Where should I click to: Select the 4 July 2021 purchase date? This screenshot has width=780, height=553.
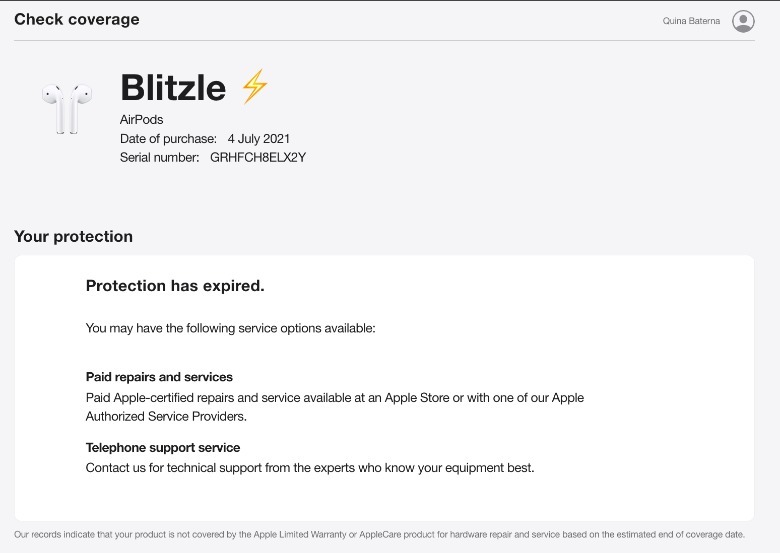pos(259,138)
